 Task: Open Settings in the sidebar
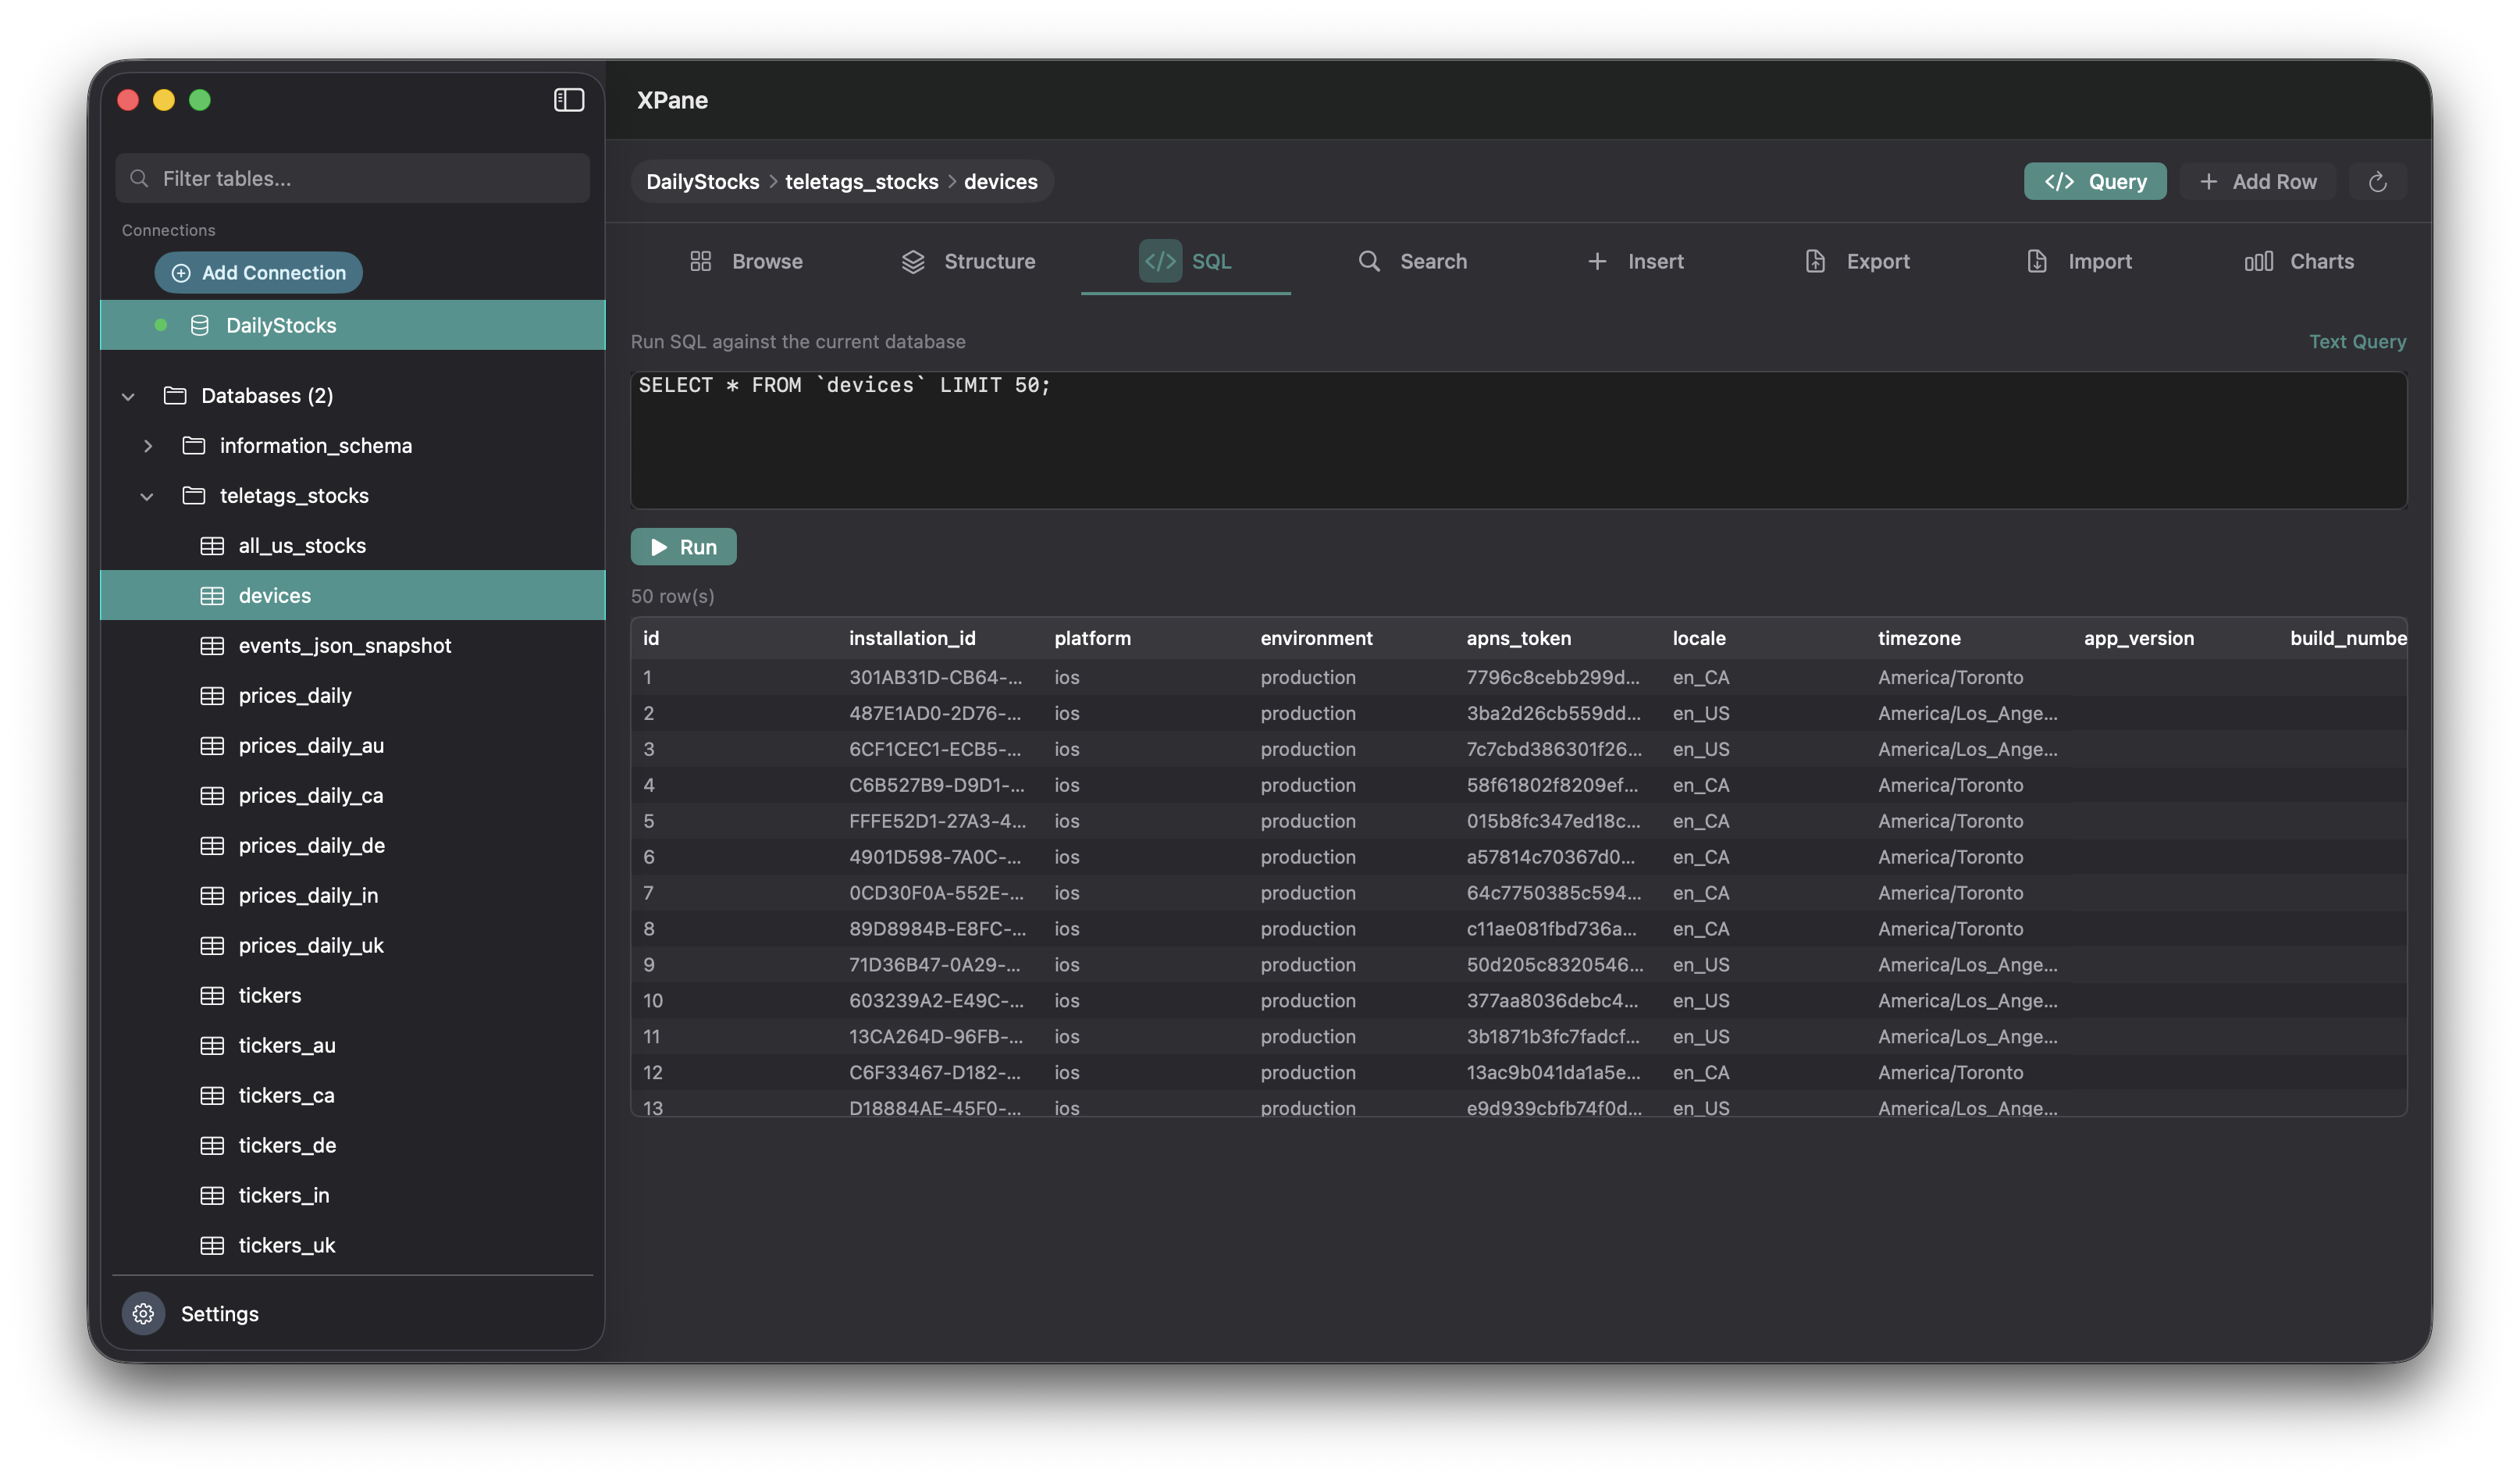point(219,1314)
